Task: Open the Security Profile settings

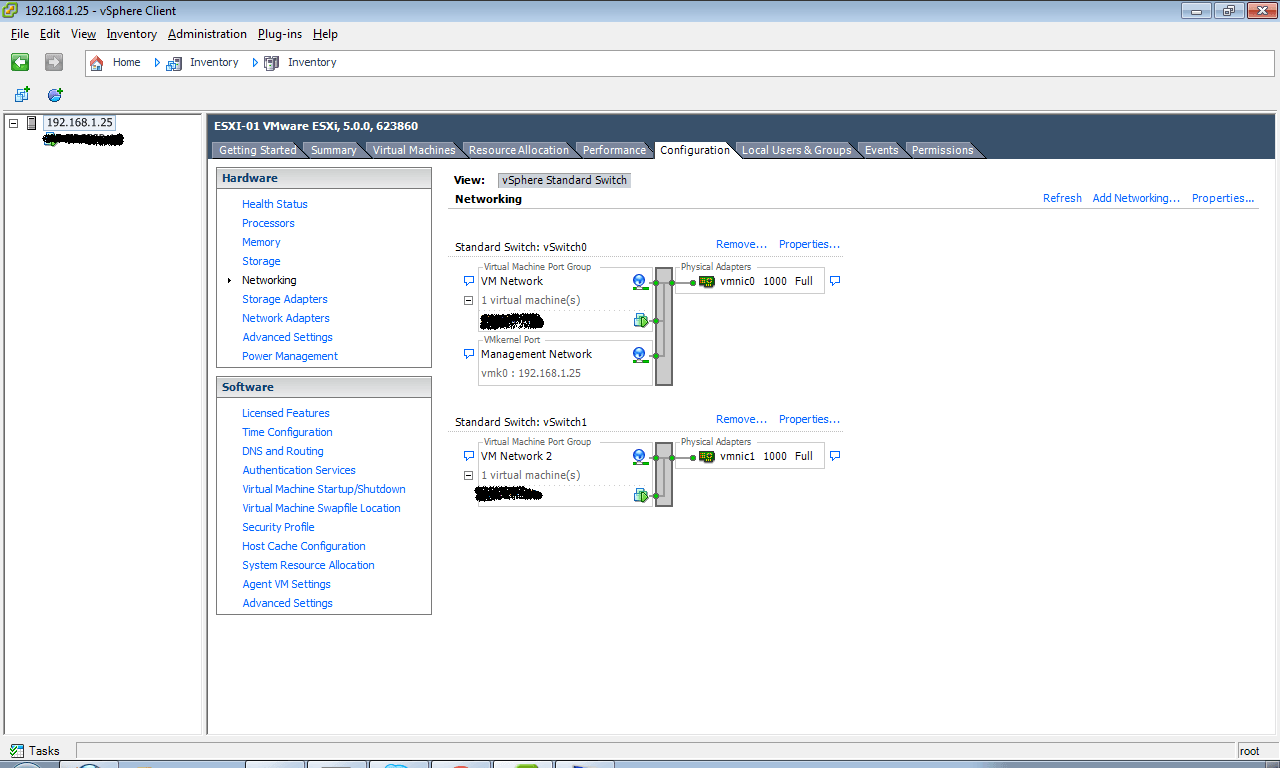Action: pos(278,527)
